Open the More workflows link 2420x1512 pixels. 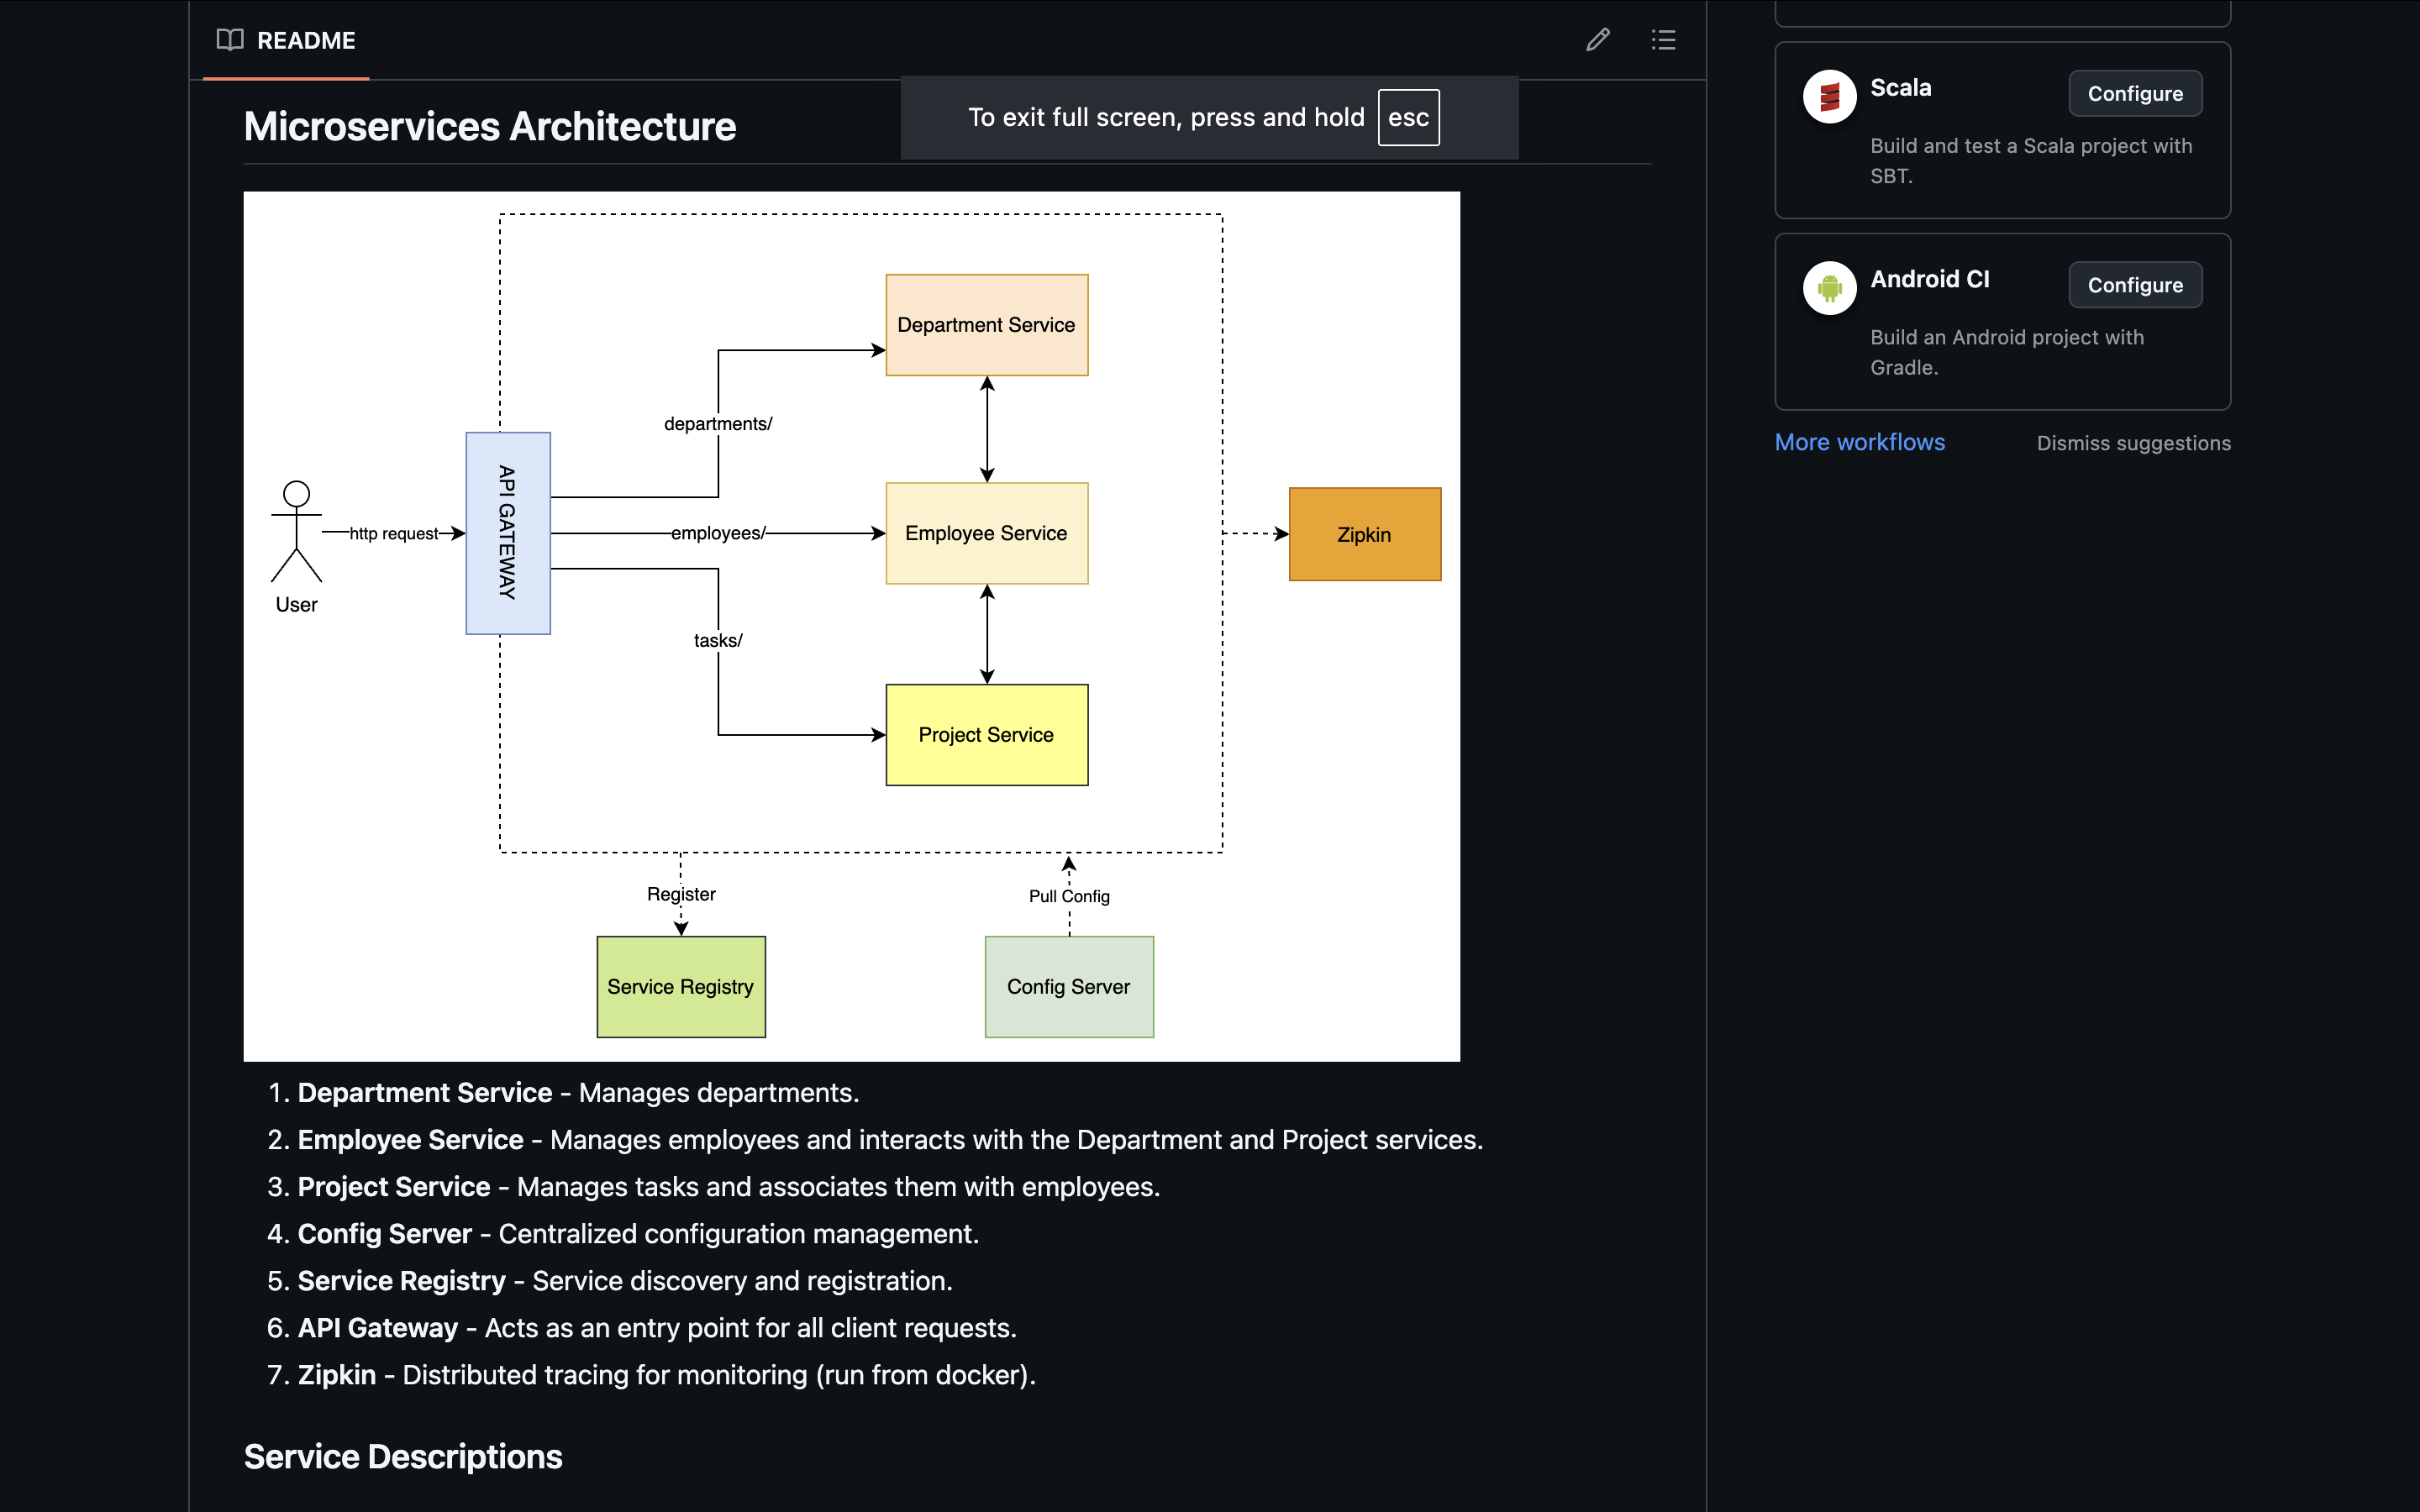click(x=1859, y=442)
